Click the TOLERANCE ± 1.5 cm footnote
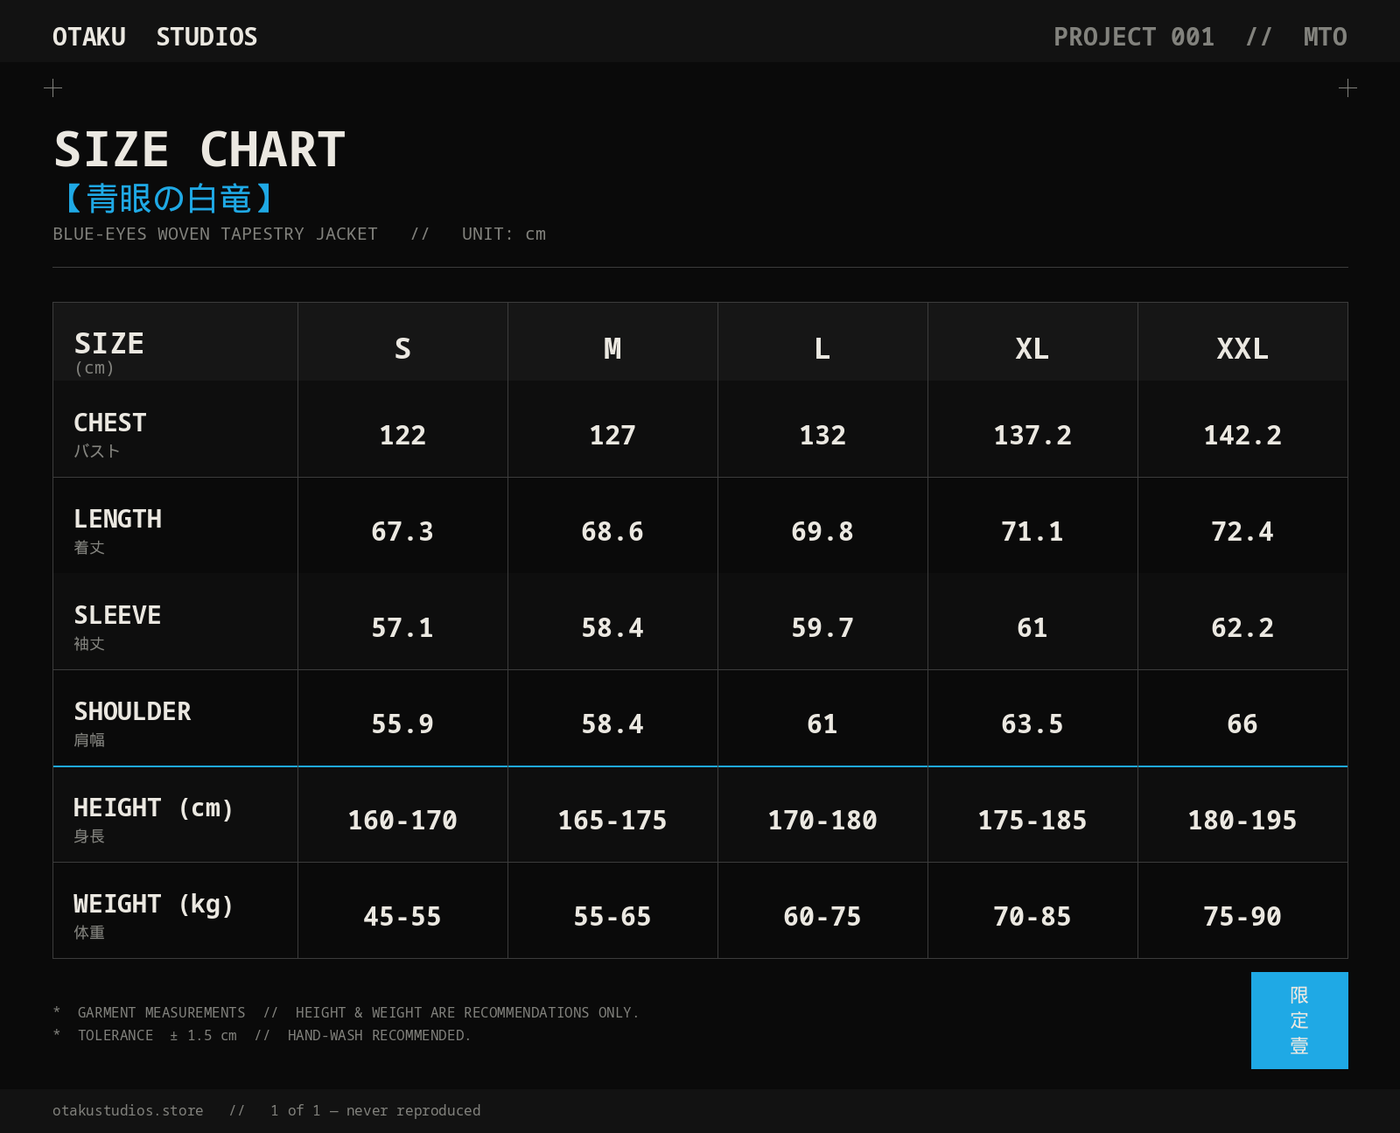 click(262, 1035)
